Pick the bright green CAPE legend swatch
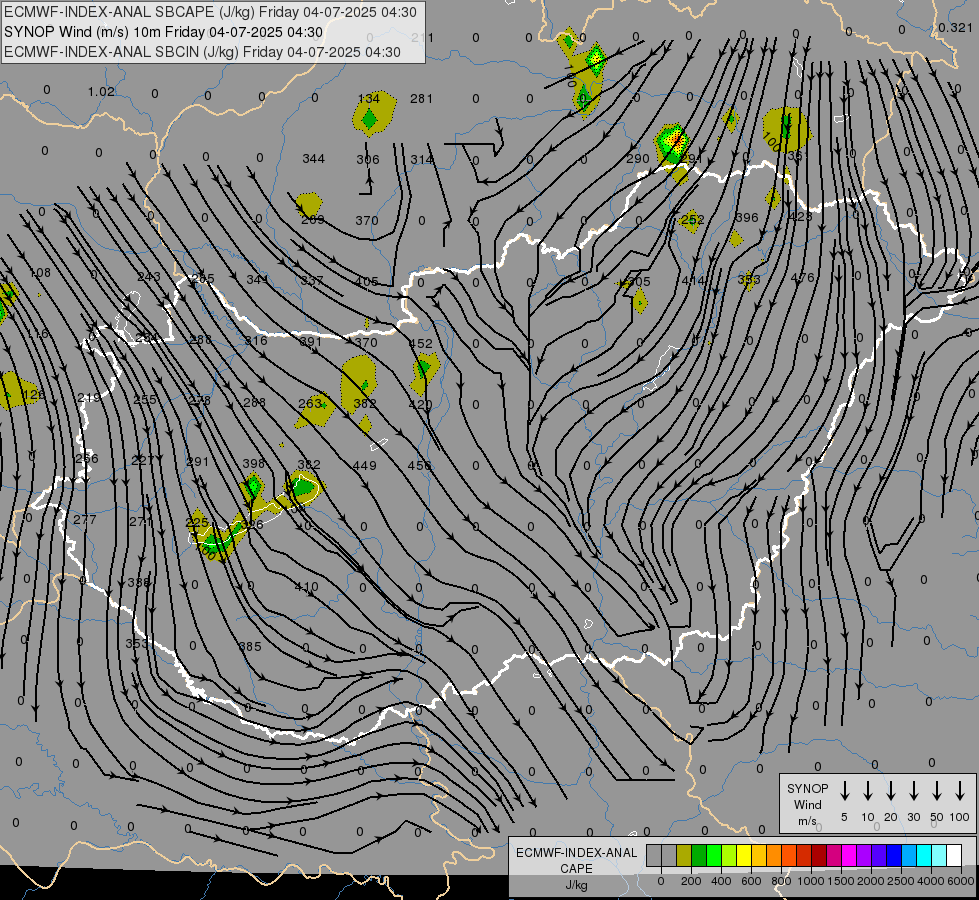979x900 pixels. (714, 855)
